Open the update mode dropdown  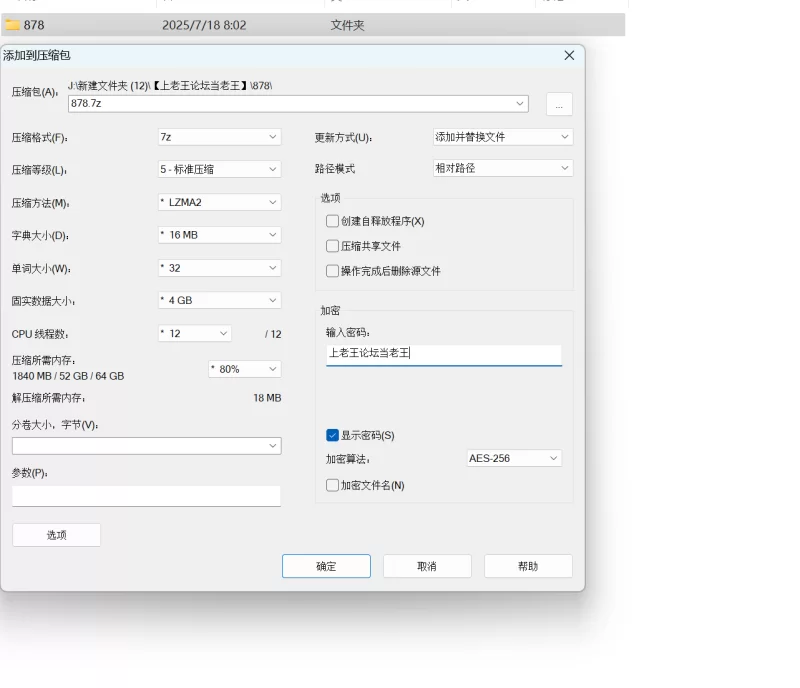(502, 137)
